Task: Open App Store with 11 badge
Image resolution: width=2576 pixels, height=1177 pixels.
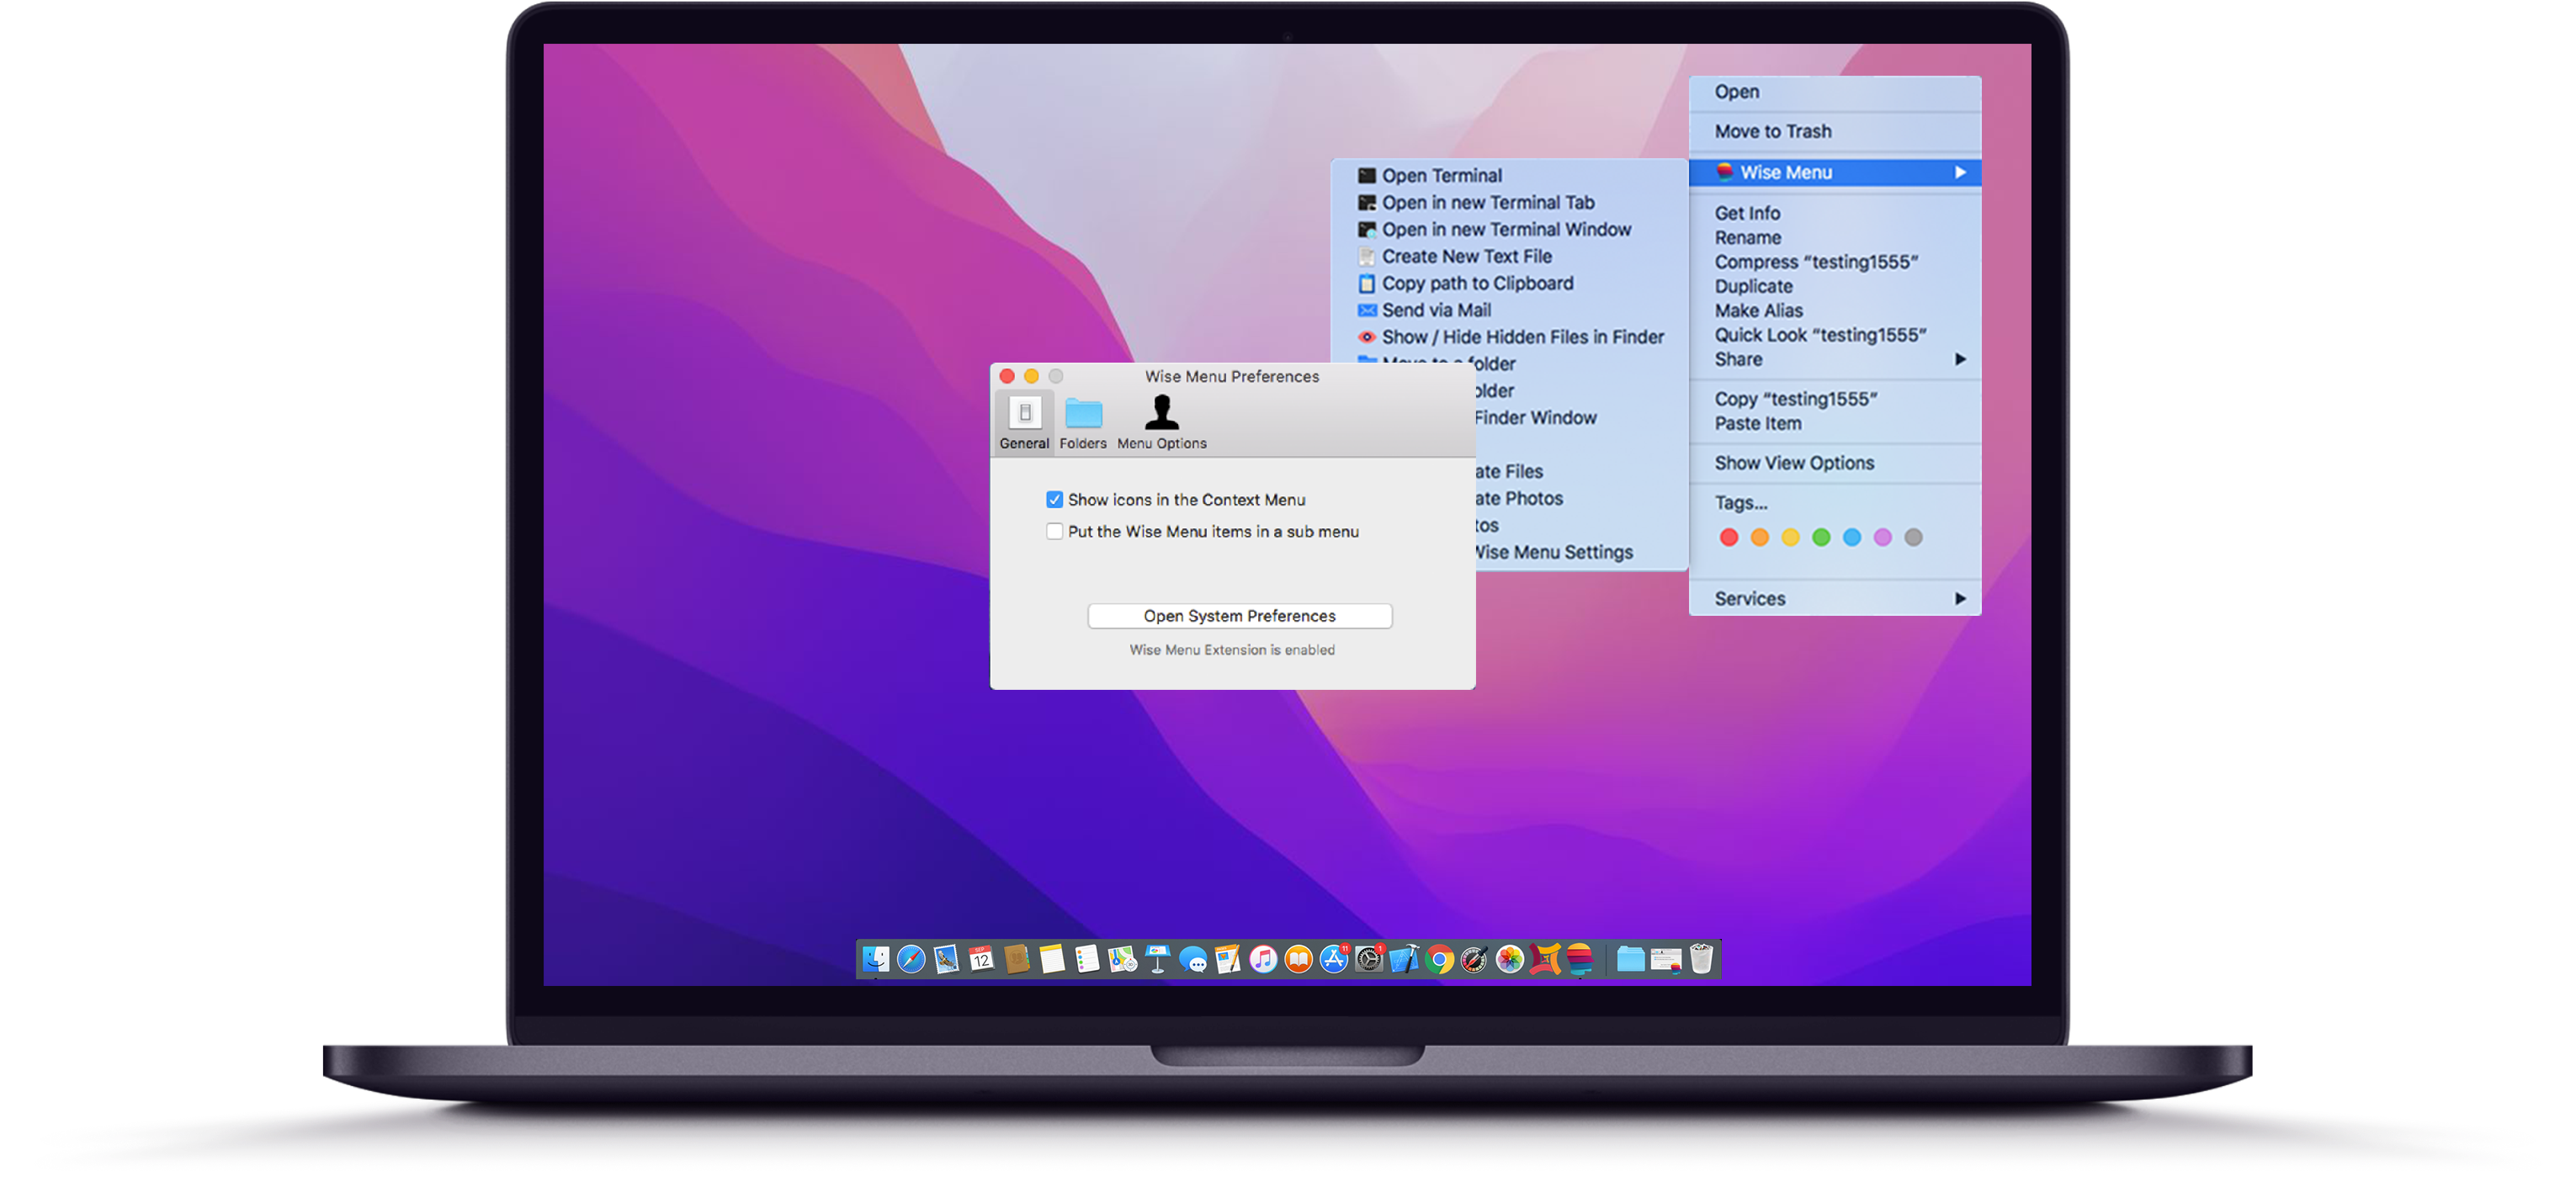Action: pos(1334,960)
